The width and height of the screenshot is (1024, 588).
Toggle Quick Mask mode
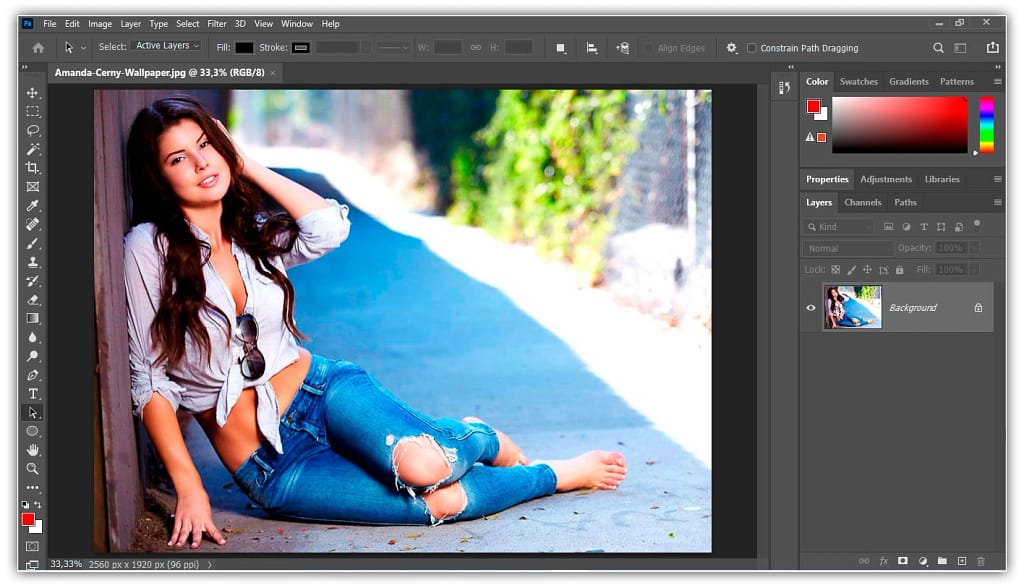point(33,546)
